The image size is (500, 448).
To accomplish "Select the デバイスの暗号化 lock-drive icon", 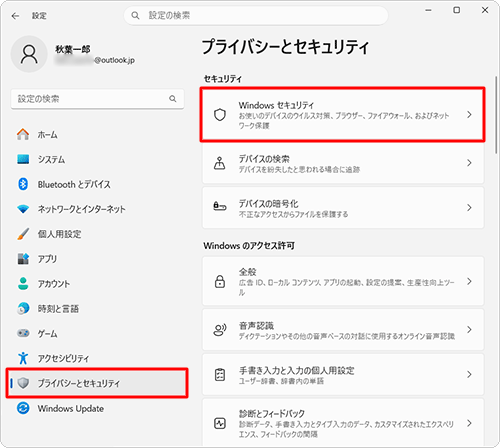I will pyautogui.click(x=220, y=207).
